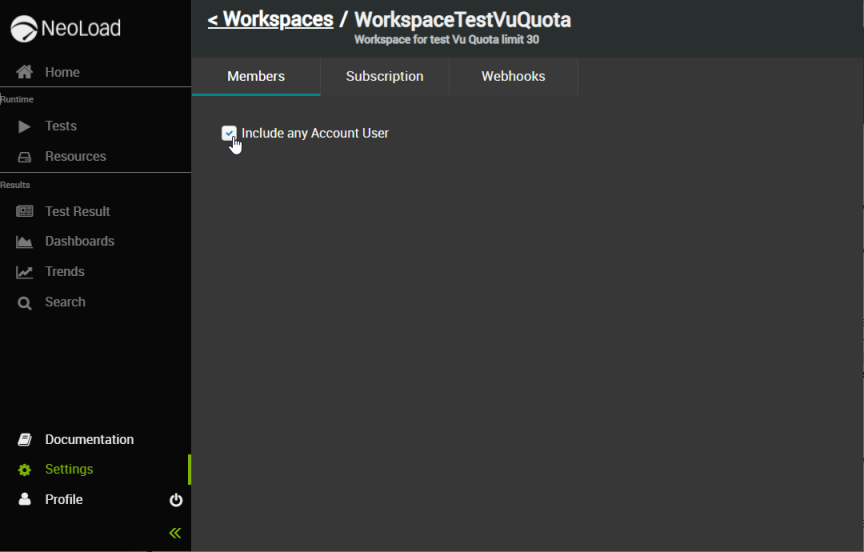Switch to the Subscription tab
The height and width of the screenshot is (552, 864).
pyautogui.click(x=384, y=76)
